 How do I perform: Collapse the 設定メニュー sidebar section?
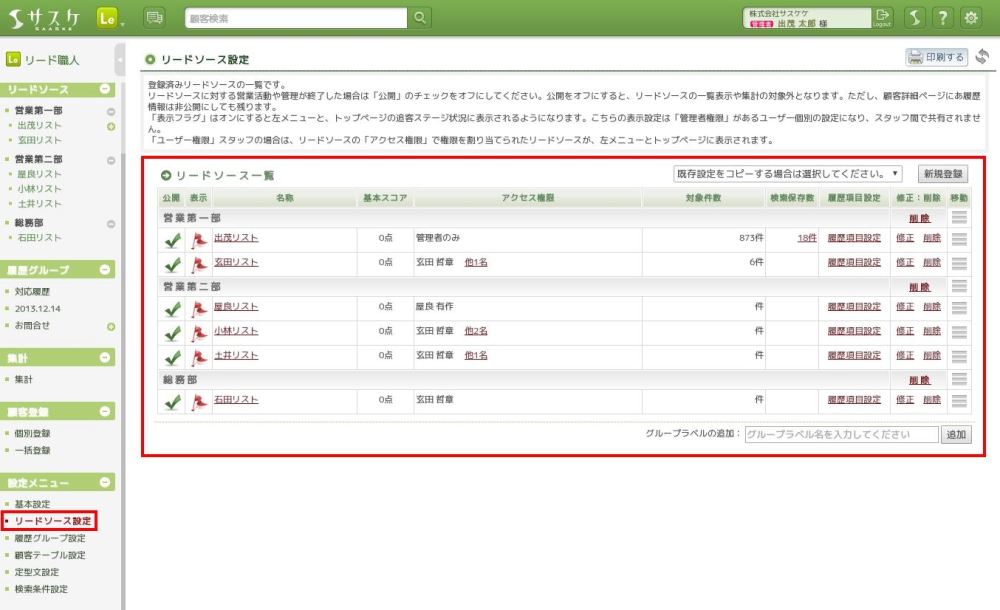[105, 484]
